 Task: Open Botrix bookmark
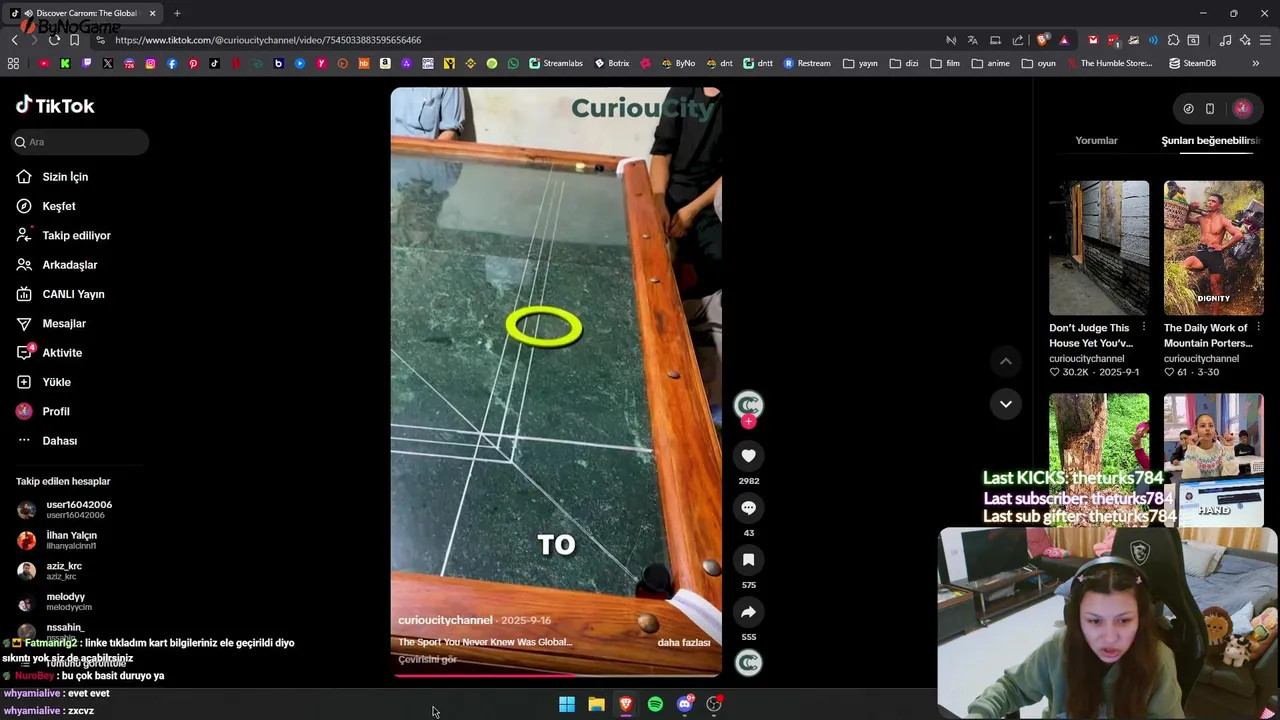tap(612, 63)
